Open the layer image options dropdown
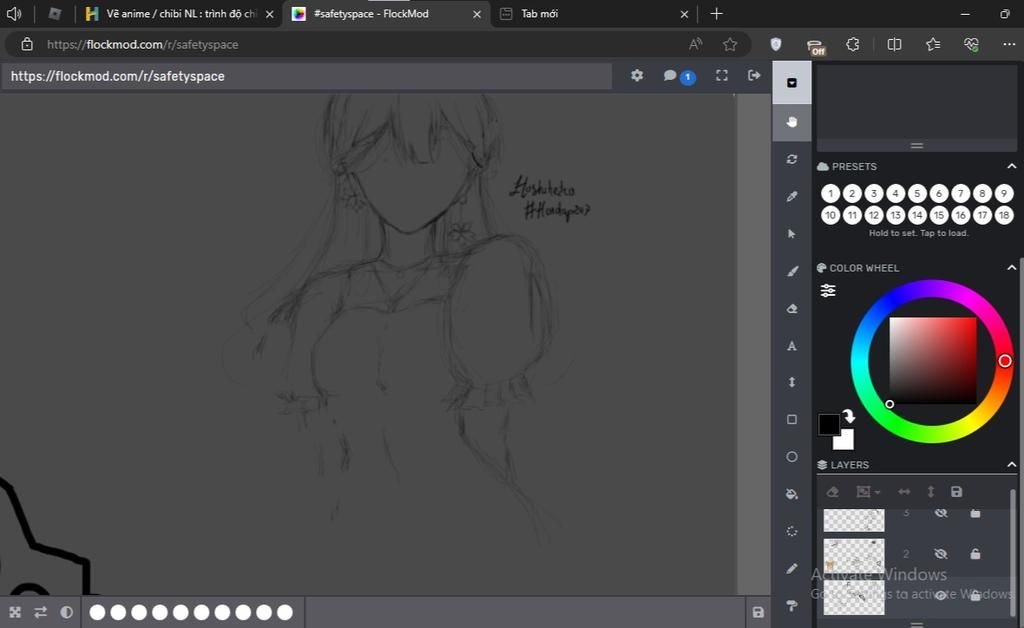1024x628 pixels. 868,492
